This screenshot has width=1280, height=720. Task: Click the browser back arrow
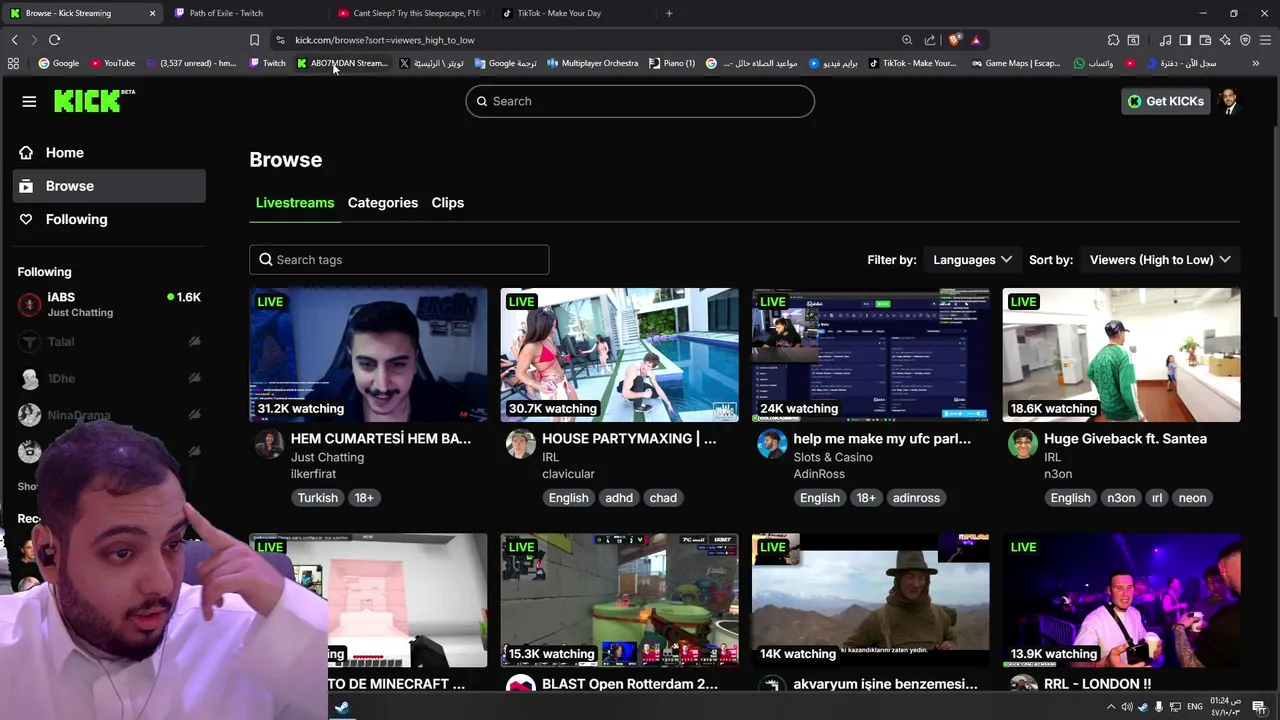point(14,40)
